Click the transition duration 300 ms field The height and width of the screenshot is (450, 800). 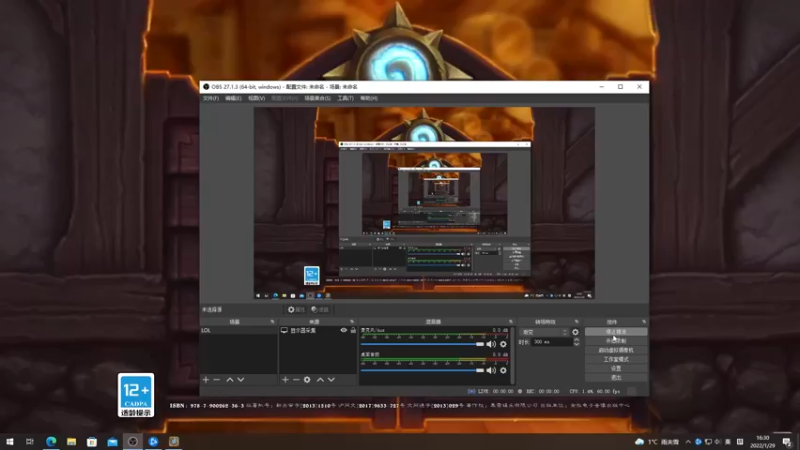pyautogui.click(x=552, y=342)
